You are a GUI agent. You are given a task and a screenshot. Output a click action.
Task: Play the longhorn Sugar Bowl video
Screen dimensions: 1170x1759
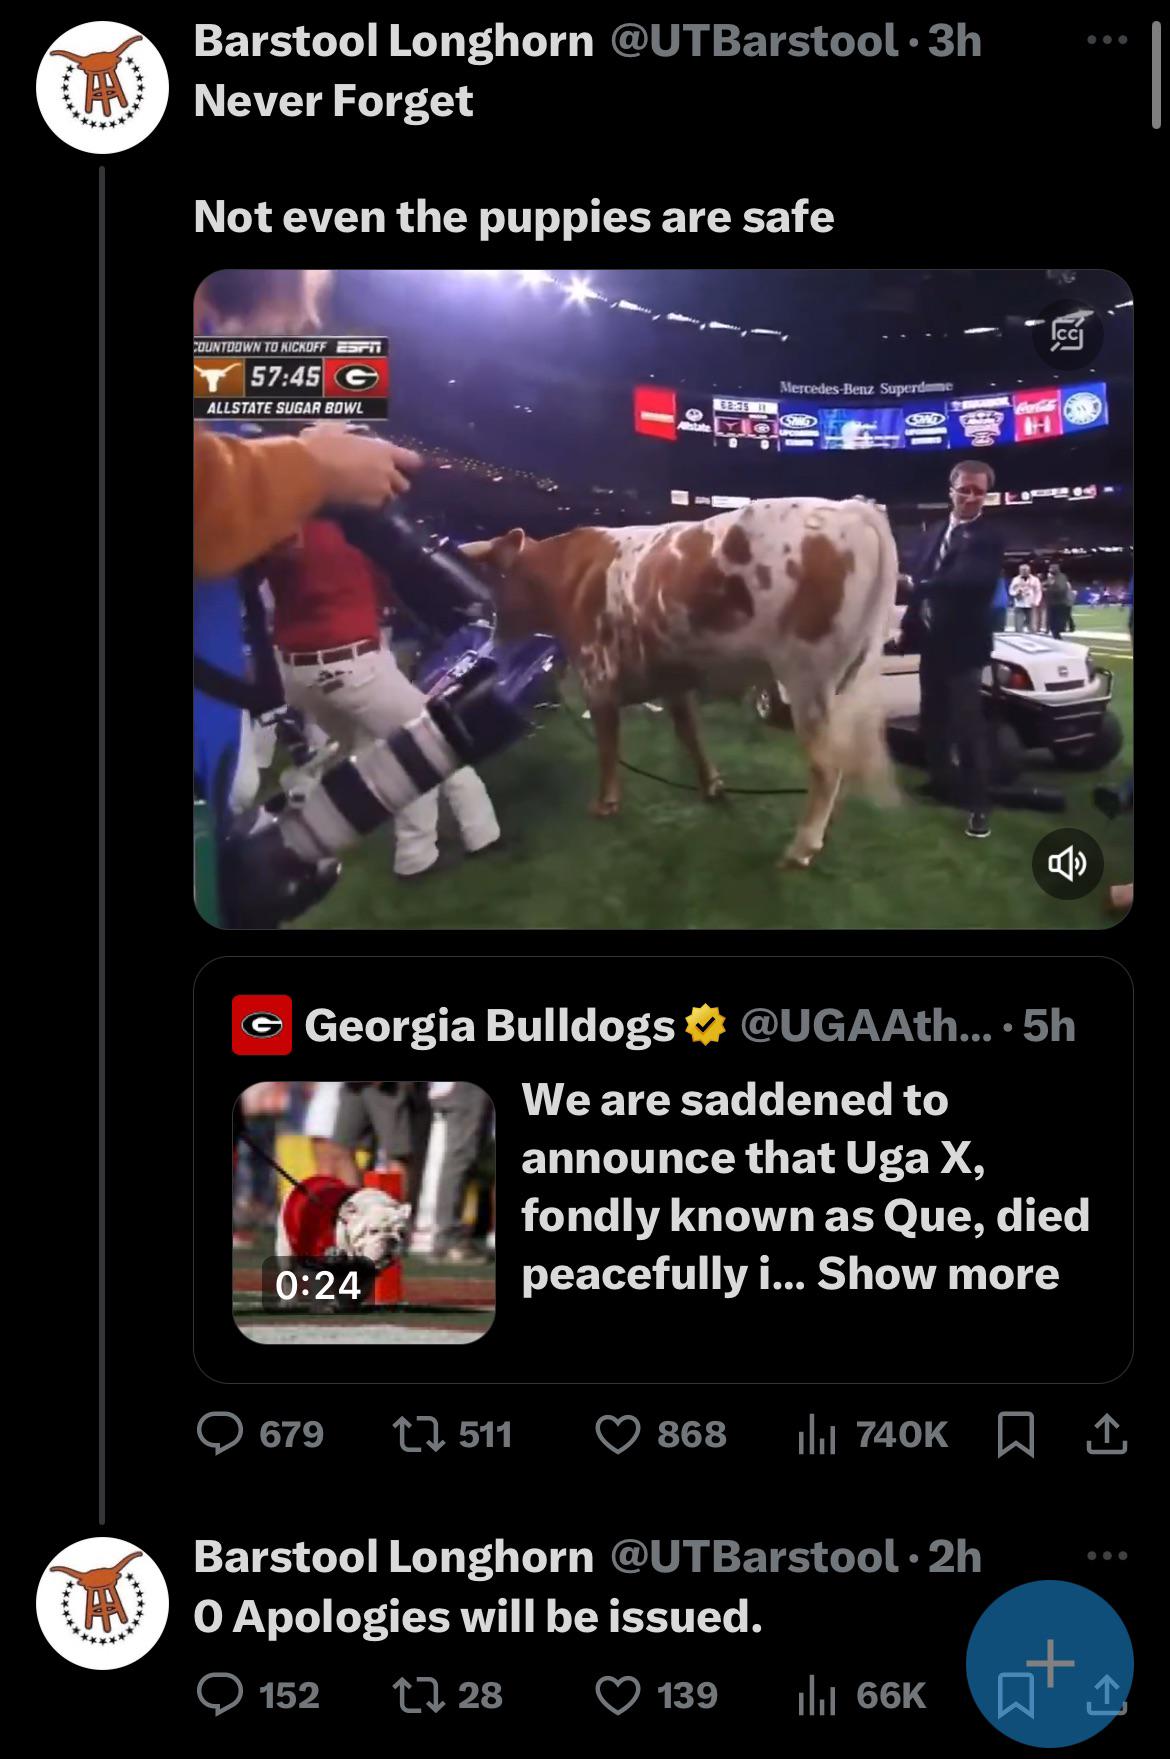click(x=662, y=599)
